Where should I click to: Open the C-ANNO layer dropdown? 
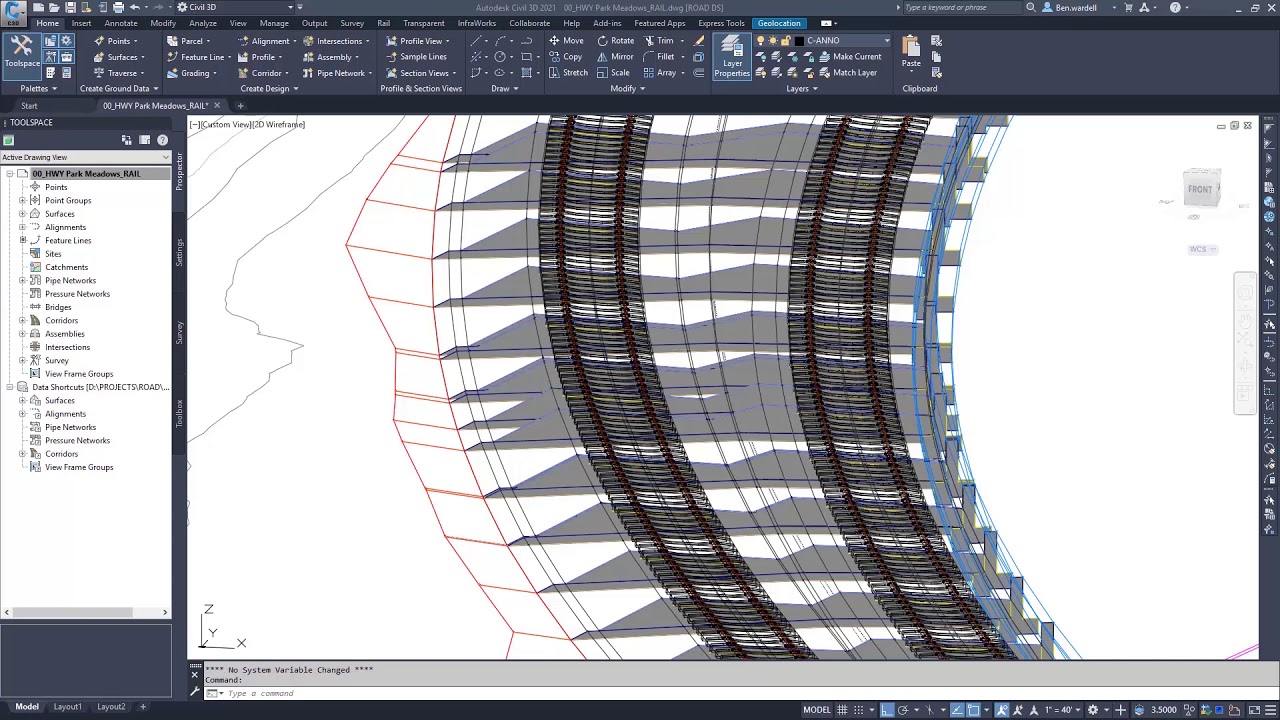coord(886,41)
